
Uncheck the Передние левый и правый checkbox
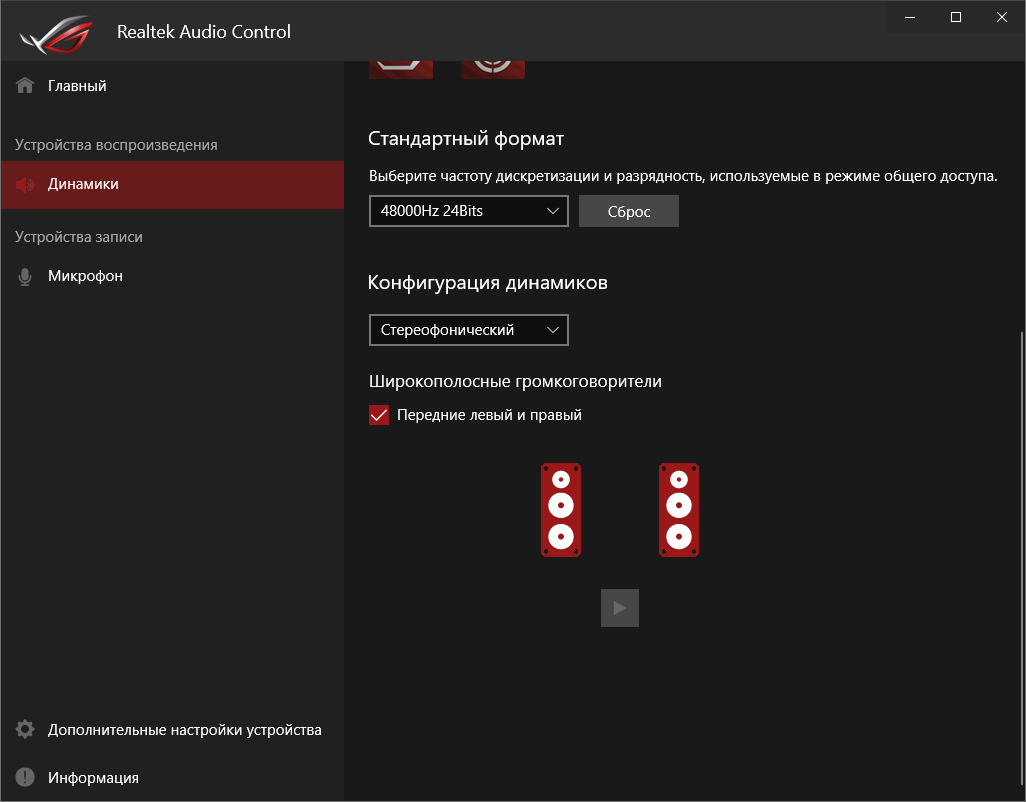pos(379,415)
